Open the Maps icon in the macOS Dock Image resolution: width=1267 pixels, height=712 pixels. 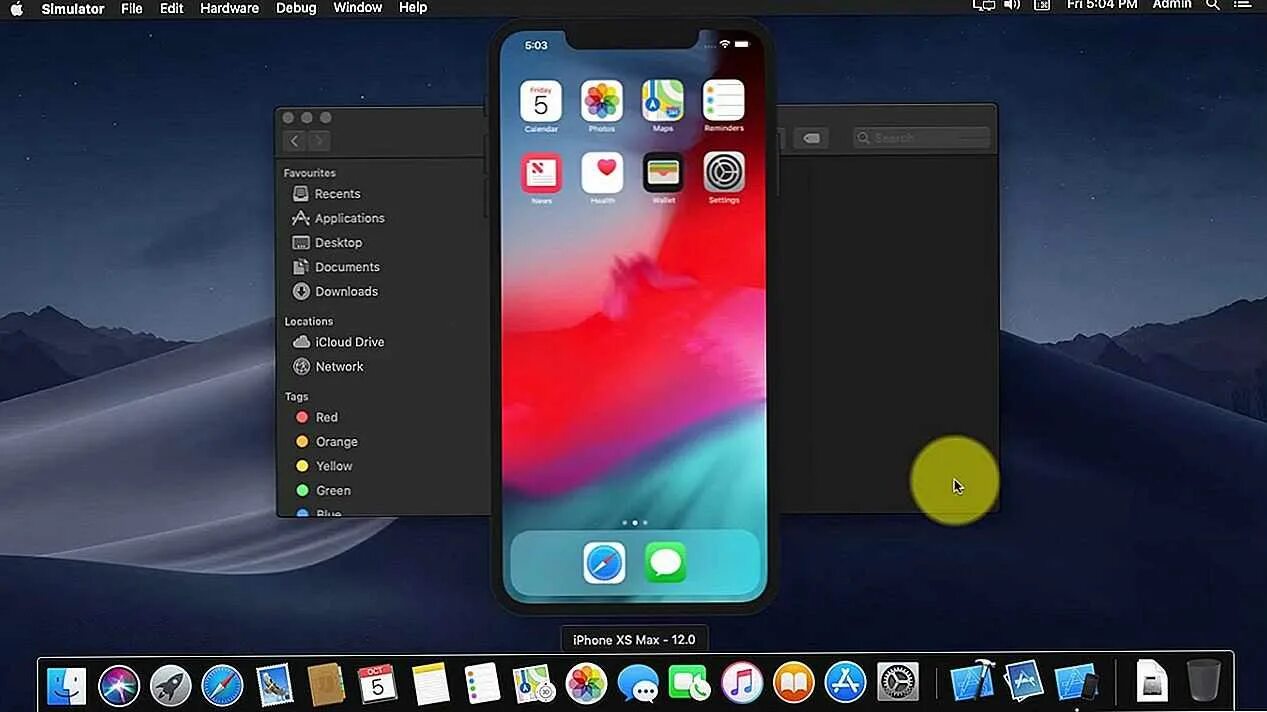[534, 685]
